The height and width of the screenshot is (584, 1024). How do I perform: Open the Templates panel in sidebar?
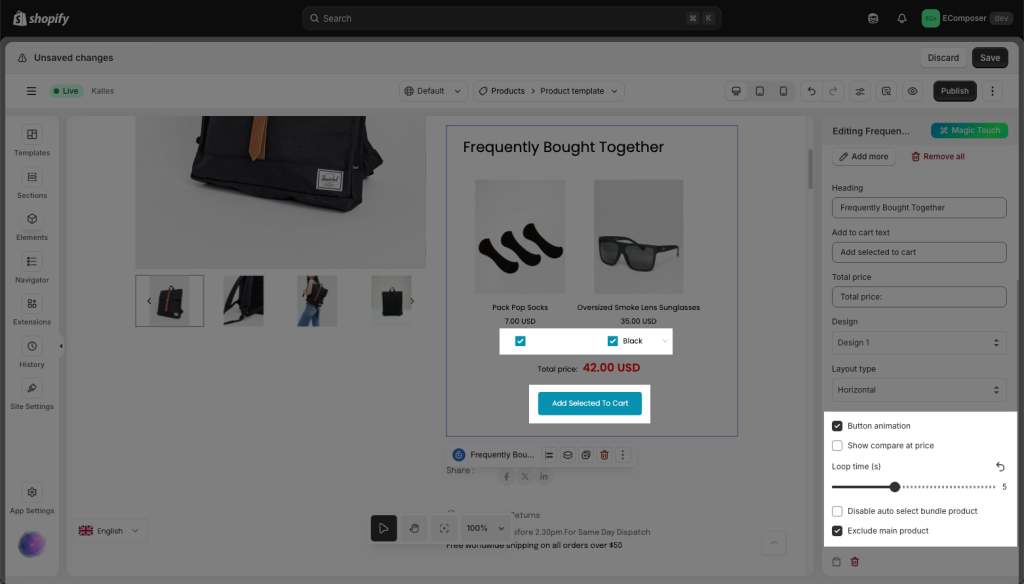32,141
